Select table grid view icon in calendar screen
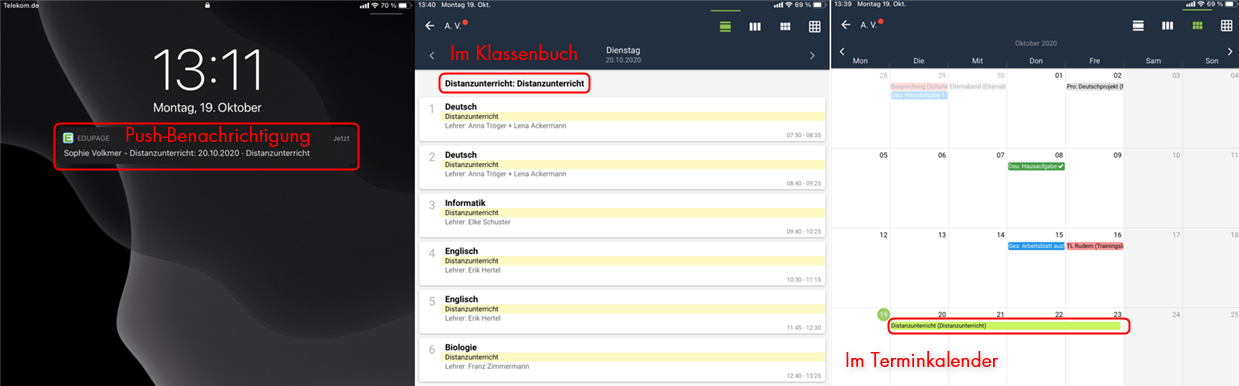The image size is (1239, 386). point(1228,25)
